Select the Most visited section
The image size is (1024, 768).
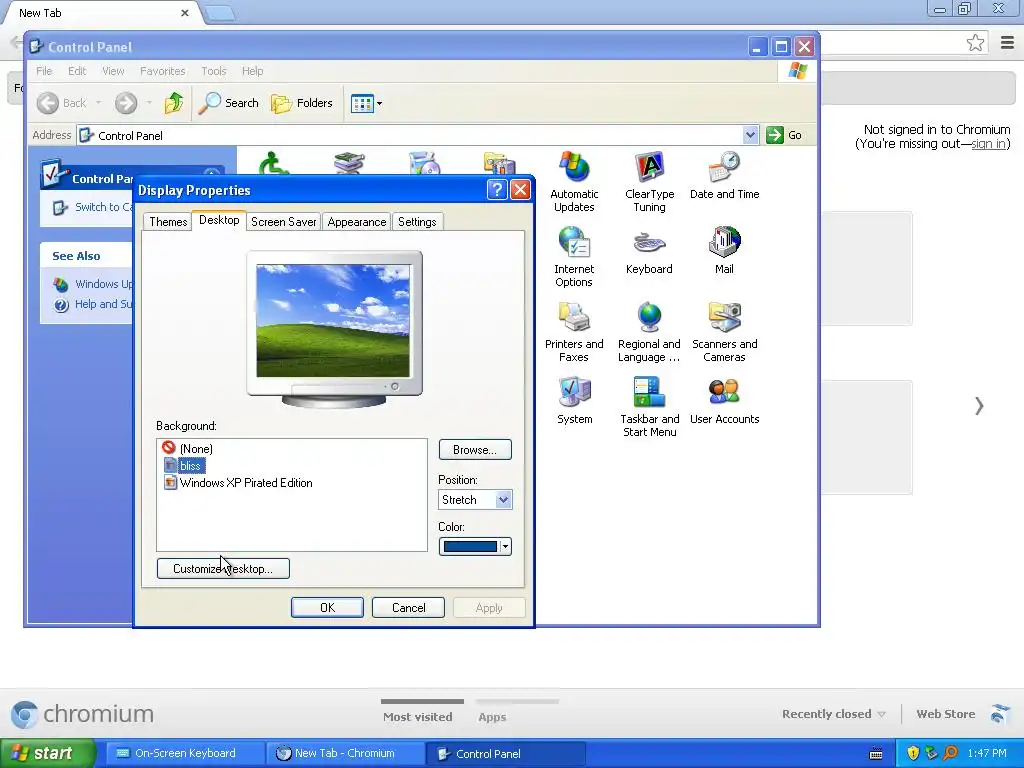pyautogui.click(x=418, y=716)
